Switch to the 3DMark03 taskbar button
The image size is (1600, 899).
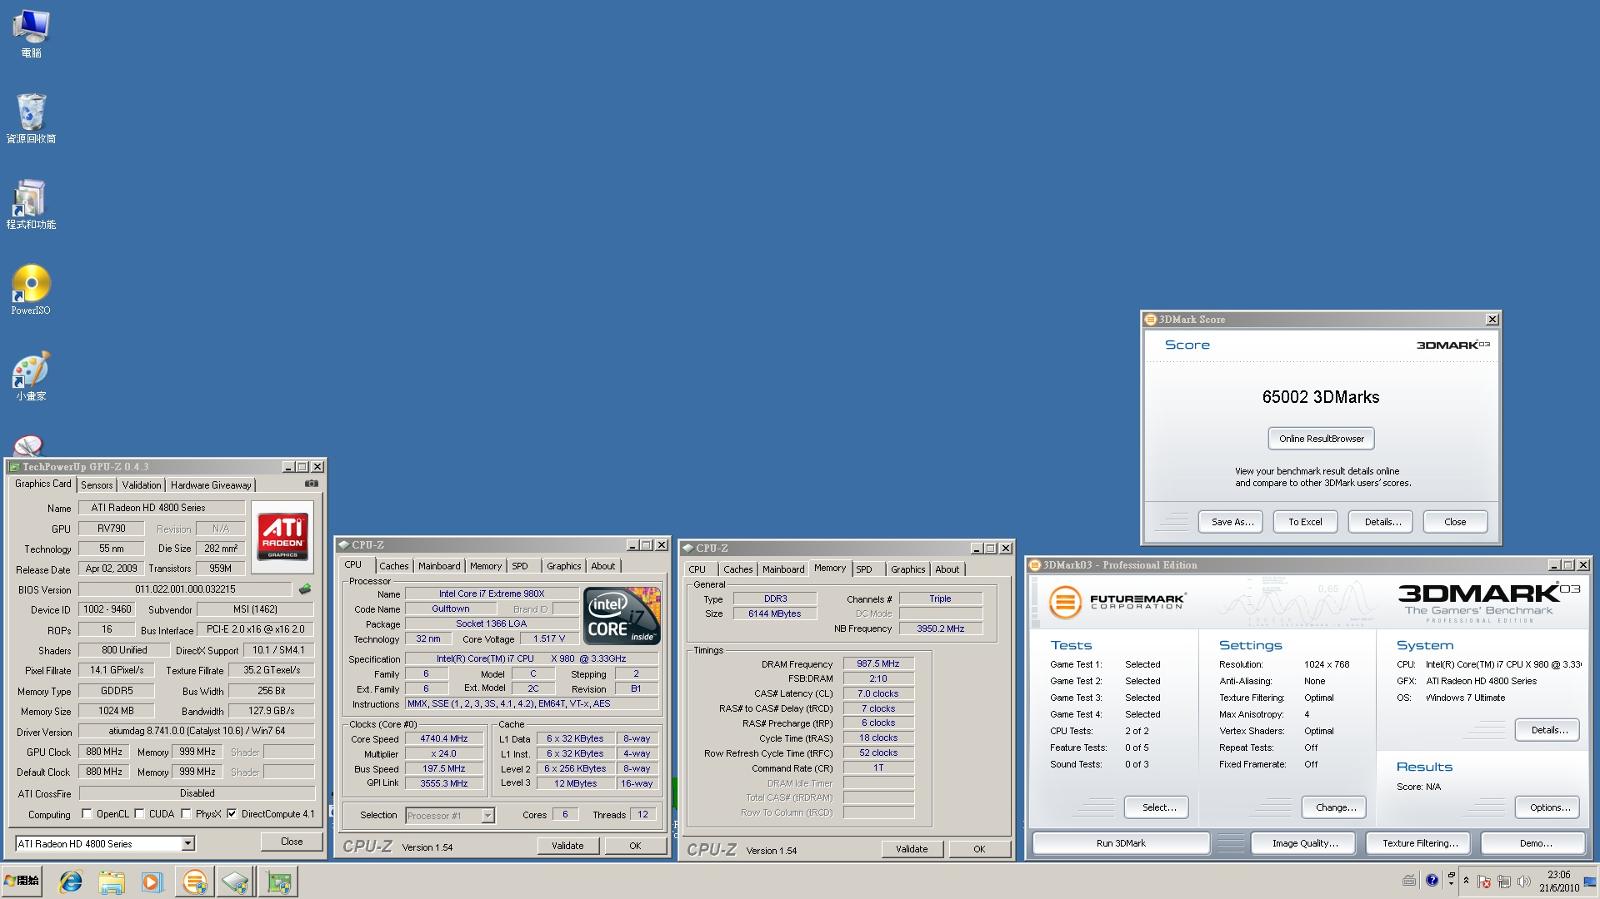pyautogui.click(x=194, y=882)
